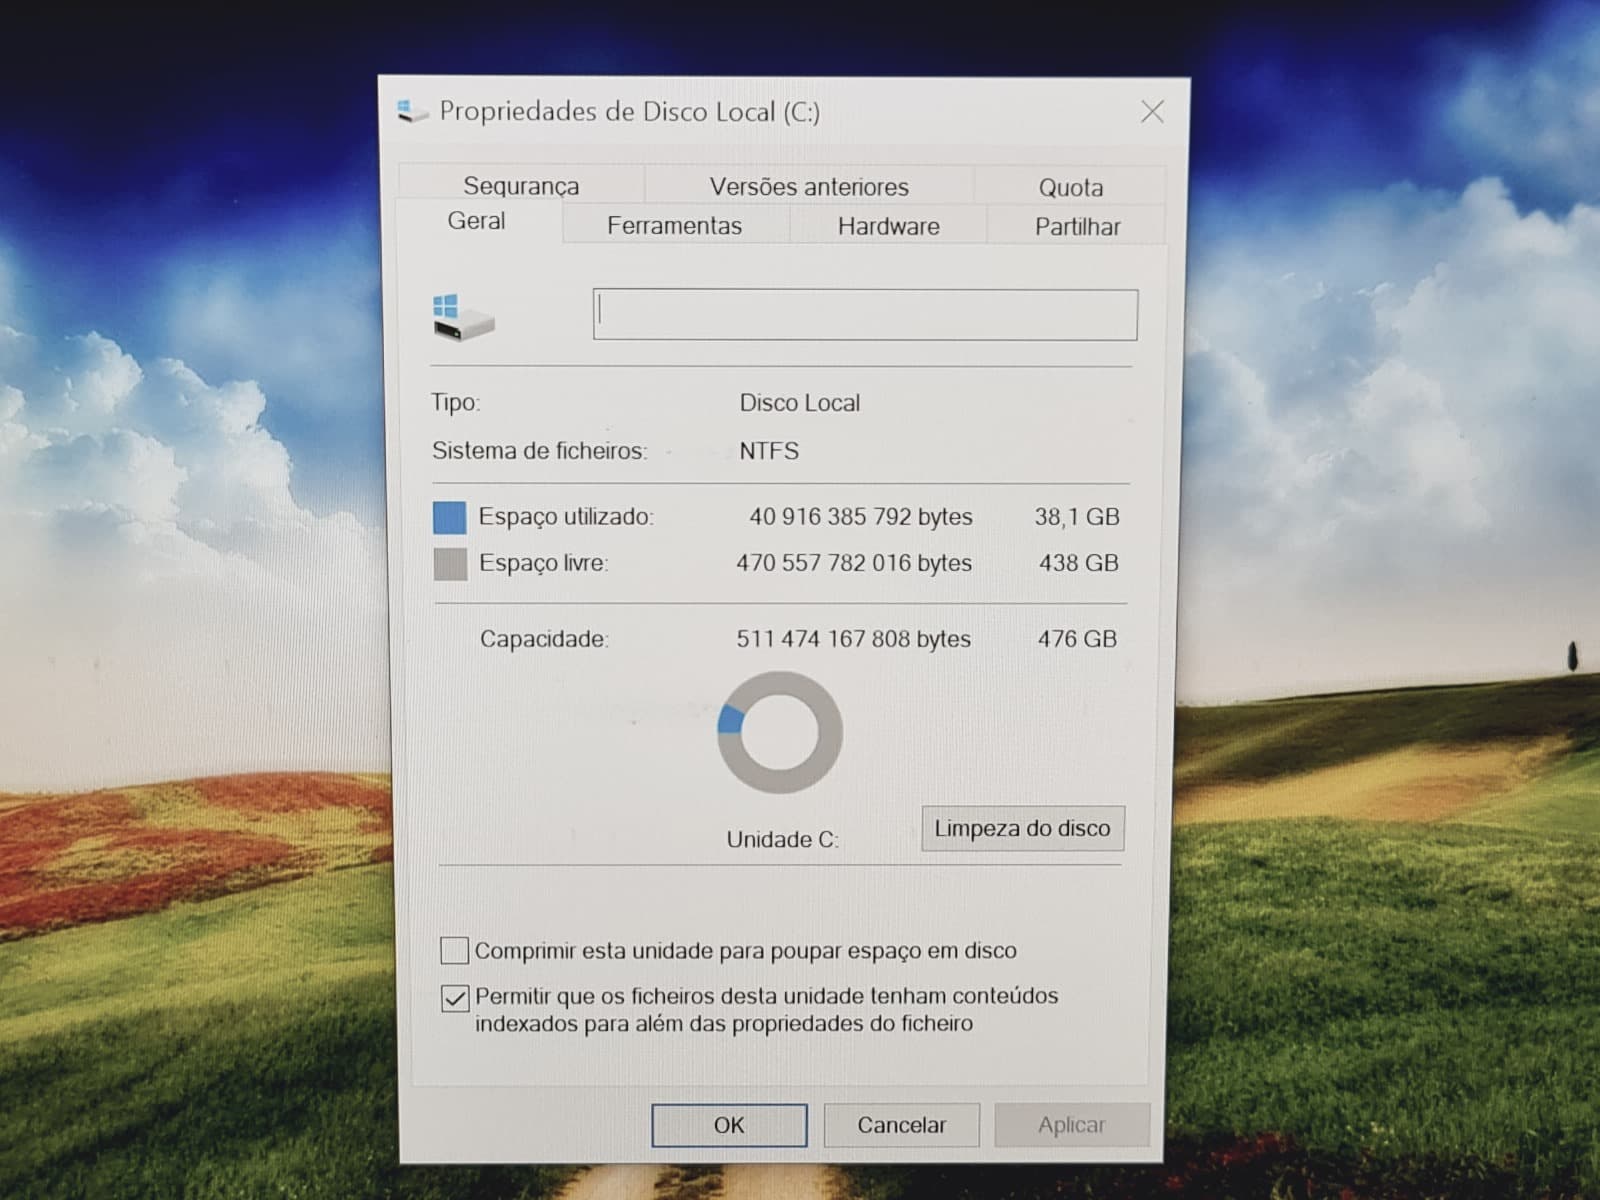Click the '470 557 782 016 bytes' value
The height and width of the screenshot is (1200, 1600).
pyautogui.click(x=854, y=563)
